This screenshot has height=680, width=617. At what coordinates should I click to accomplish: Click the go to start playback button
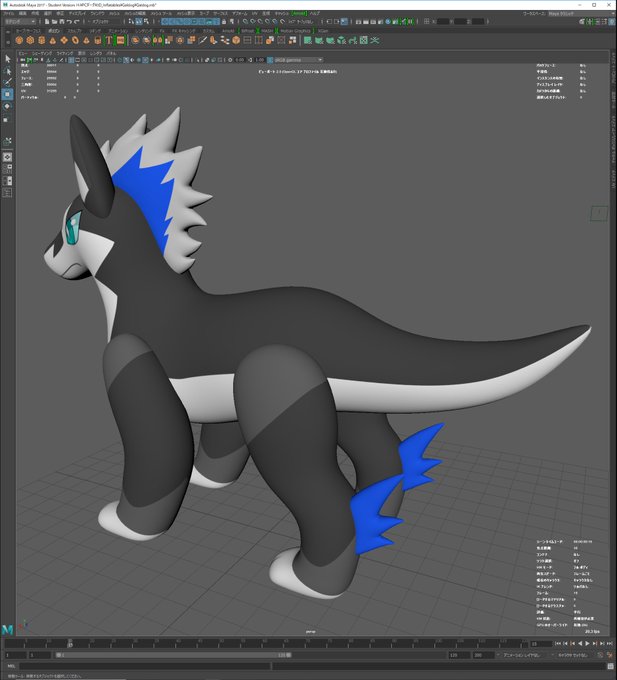pos(558,644)
